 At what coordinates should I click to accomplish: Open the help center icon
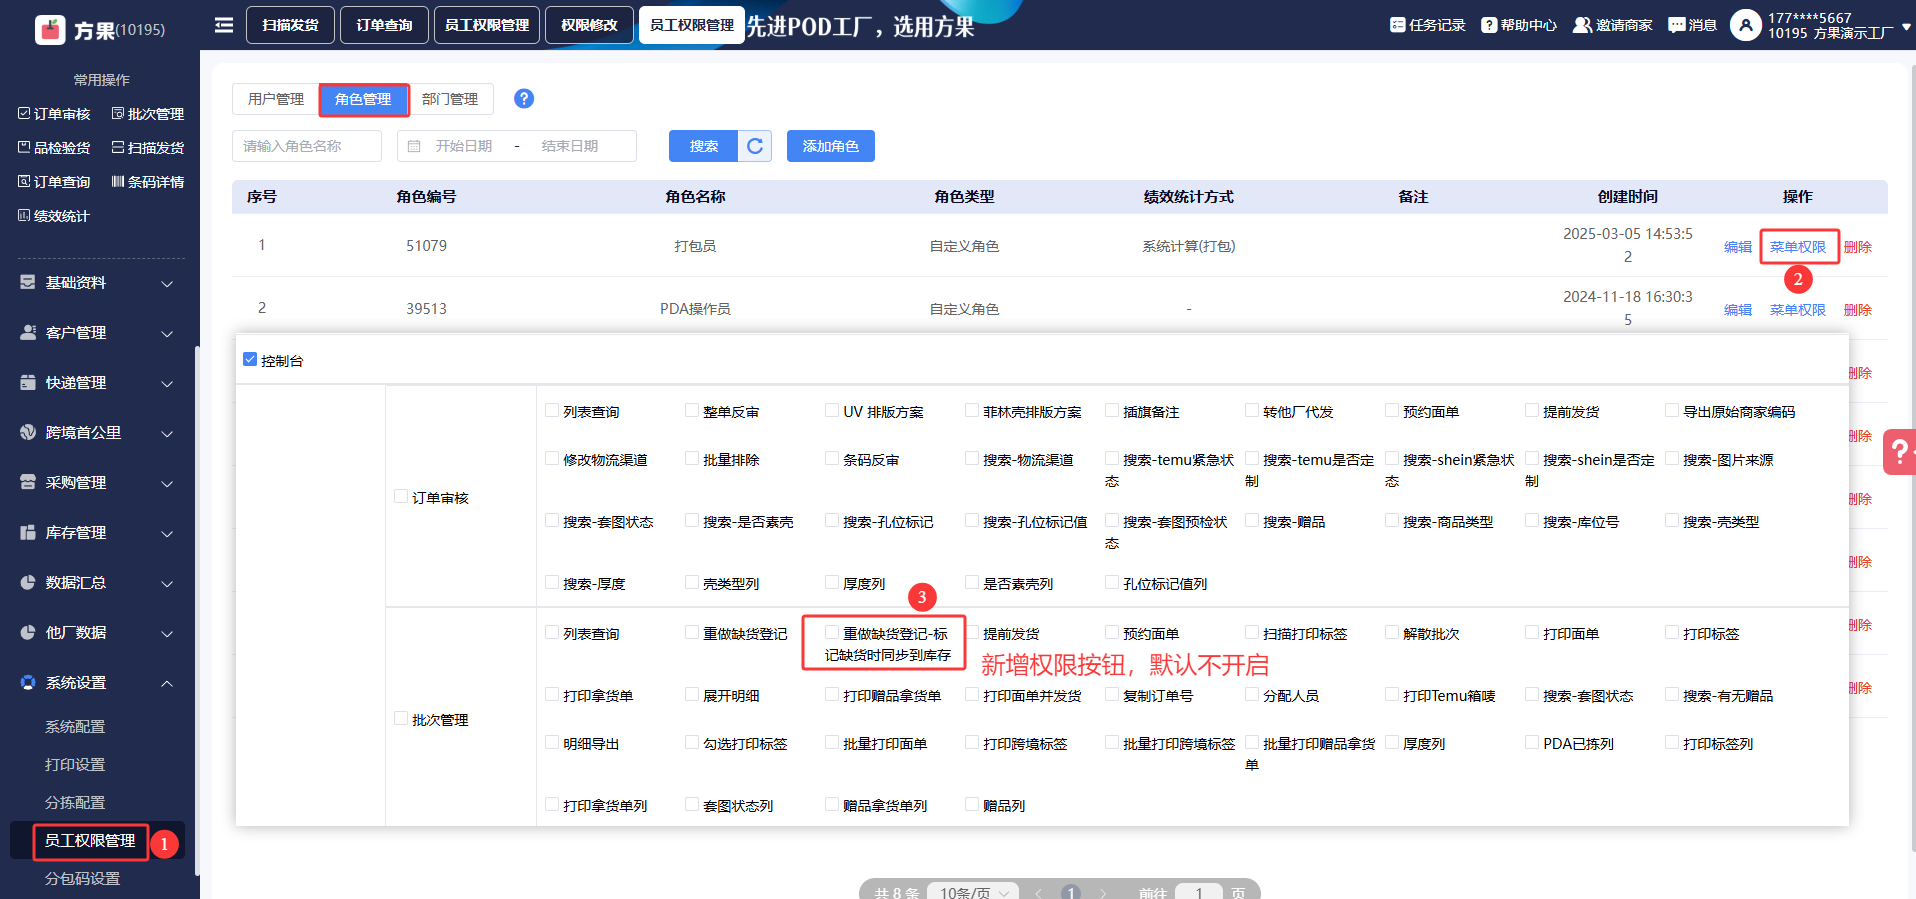[x=1489, y=25]
